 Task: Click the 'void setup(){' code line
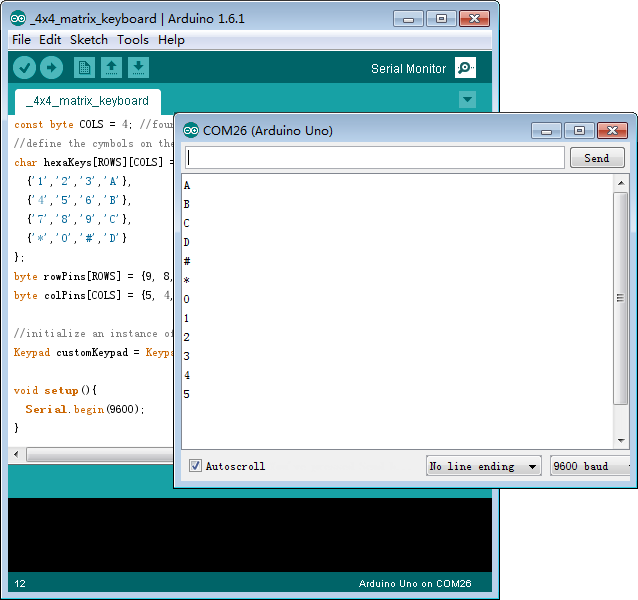(55, 391)
